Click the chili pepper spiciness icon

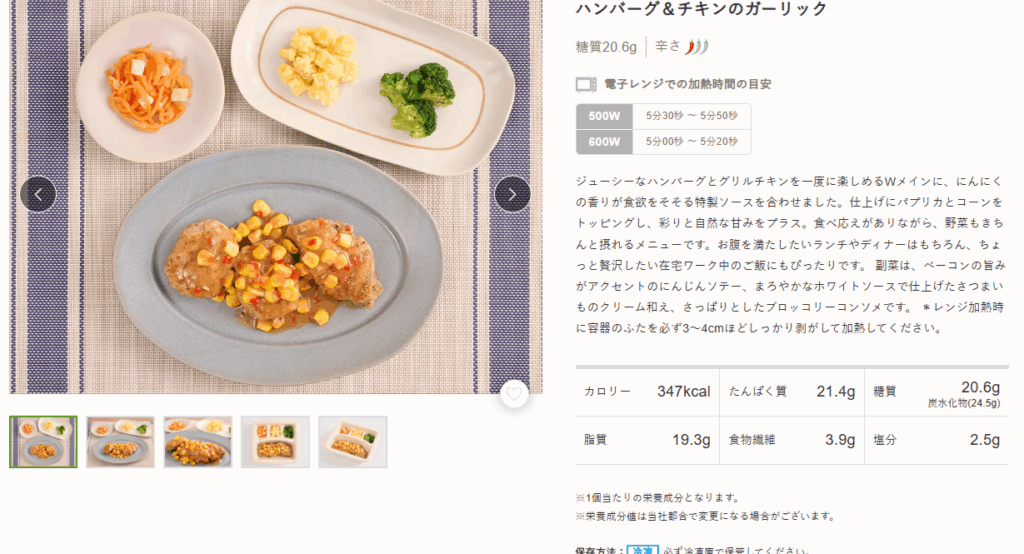click(x=696, y=47)
